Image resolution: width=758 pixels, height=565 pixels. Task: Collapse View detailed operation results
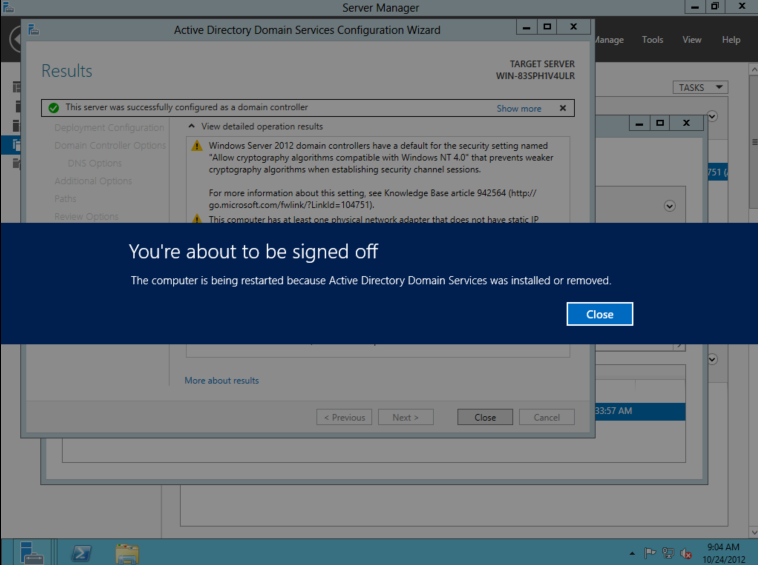pos(191,126)
